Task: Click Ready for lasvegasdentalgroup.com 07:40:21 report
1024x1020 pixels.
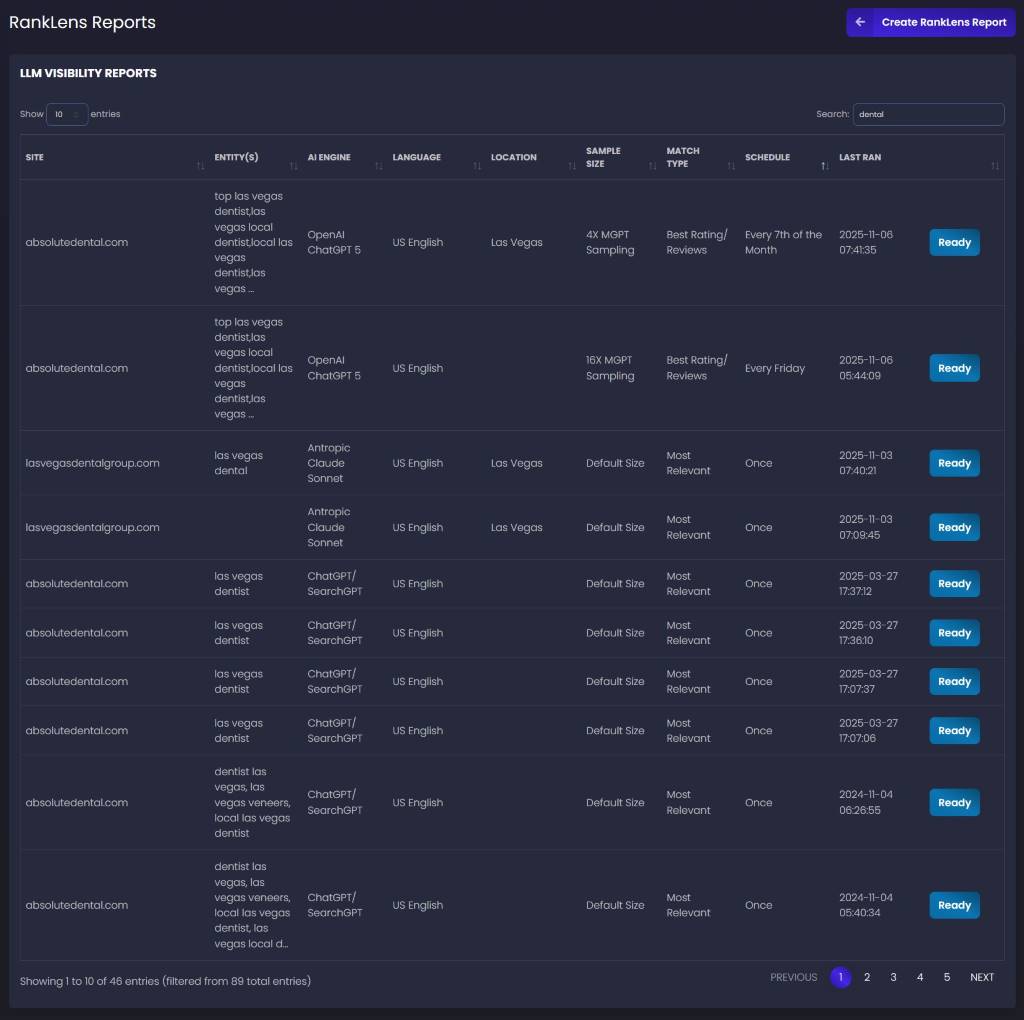Action: [x=954, y=463]
